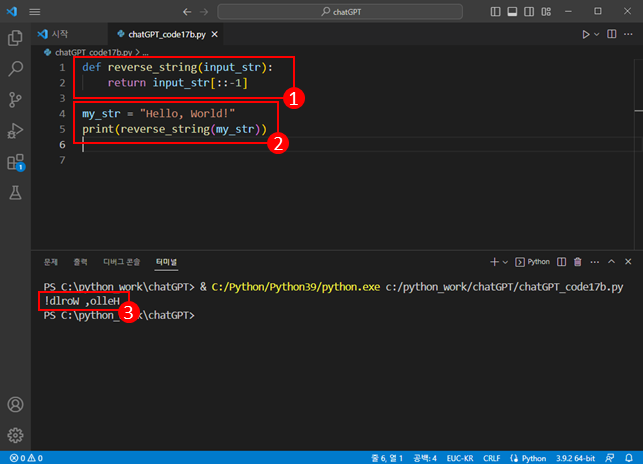Kill terminal with the trash icon
This screenshot has height=464, width=643.
[x=578, y=262]
